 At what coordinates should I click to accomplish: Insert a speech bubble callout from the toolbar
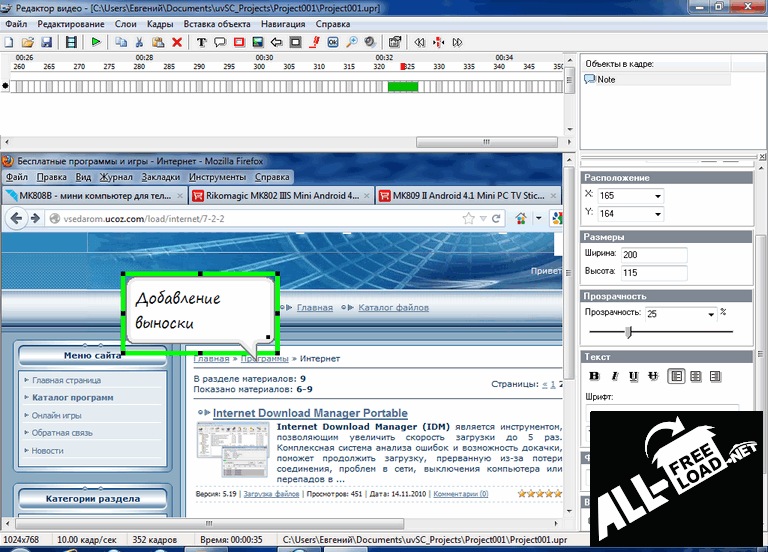pyautogui.click(x=219, y=42)
